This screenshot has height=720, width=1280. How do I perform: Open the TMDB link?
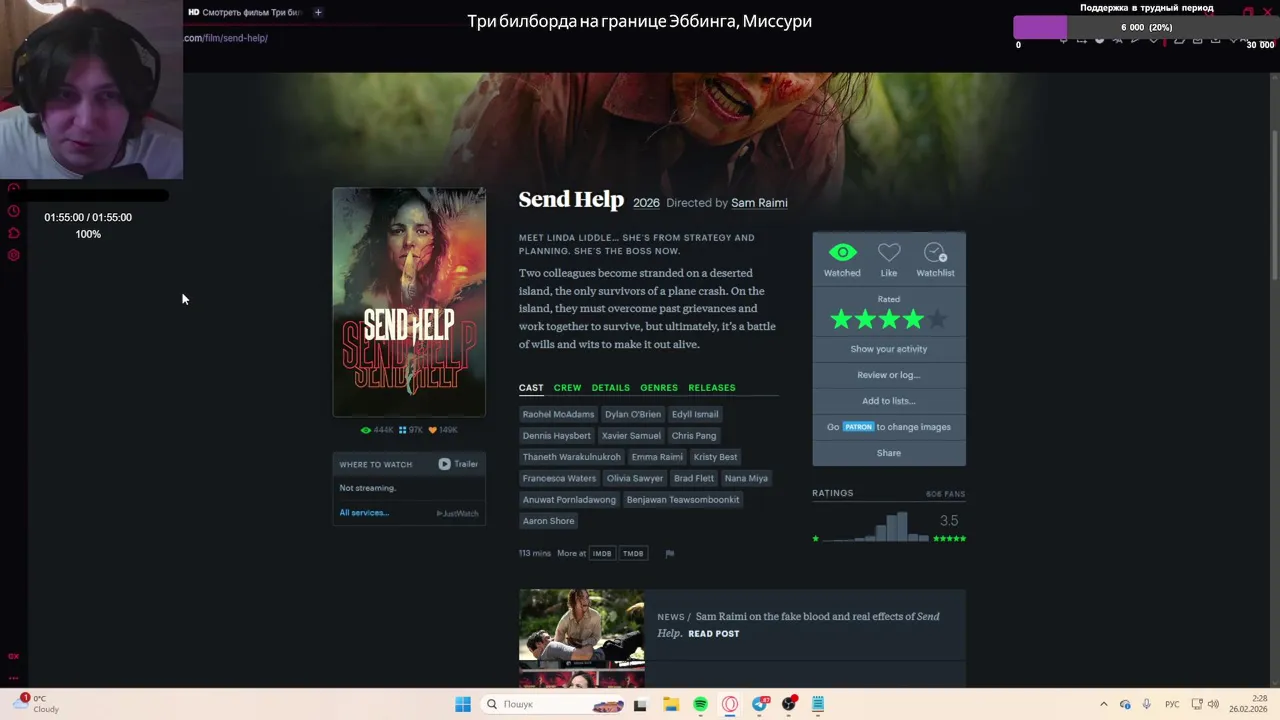coord(633,553)
